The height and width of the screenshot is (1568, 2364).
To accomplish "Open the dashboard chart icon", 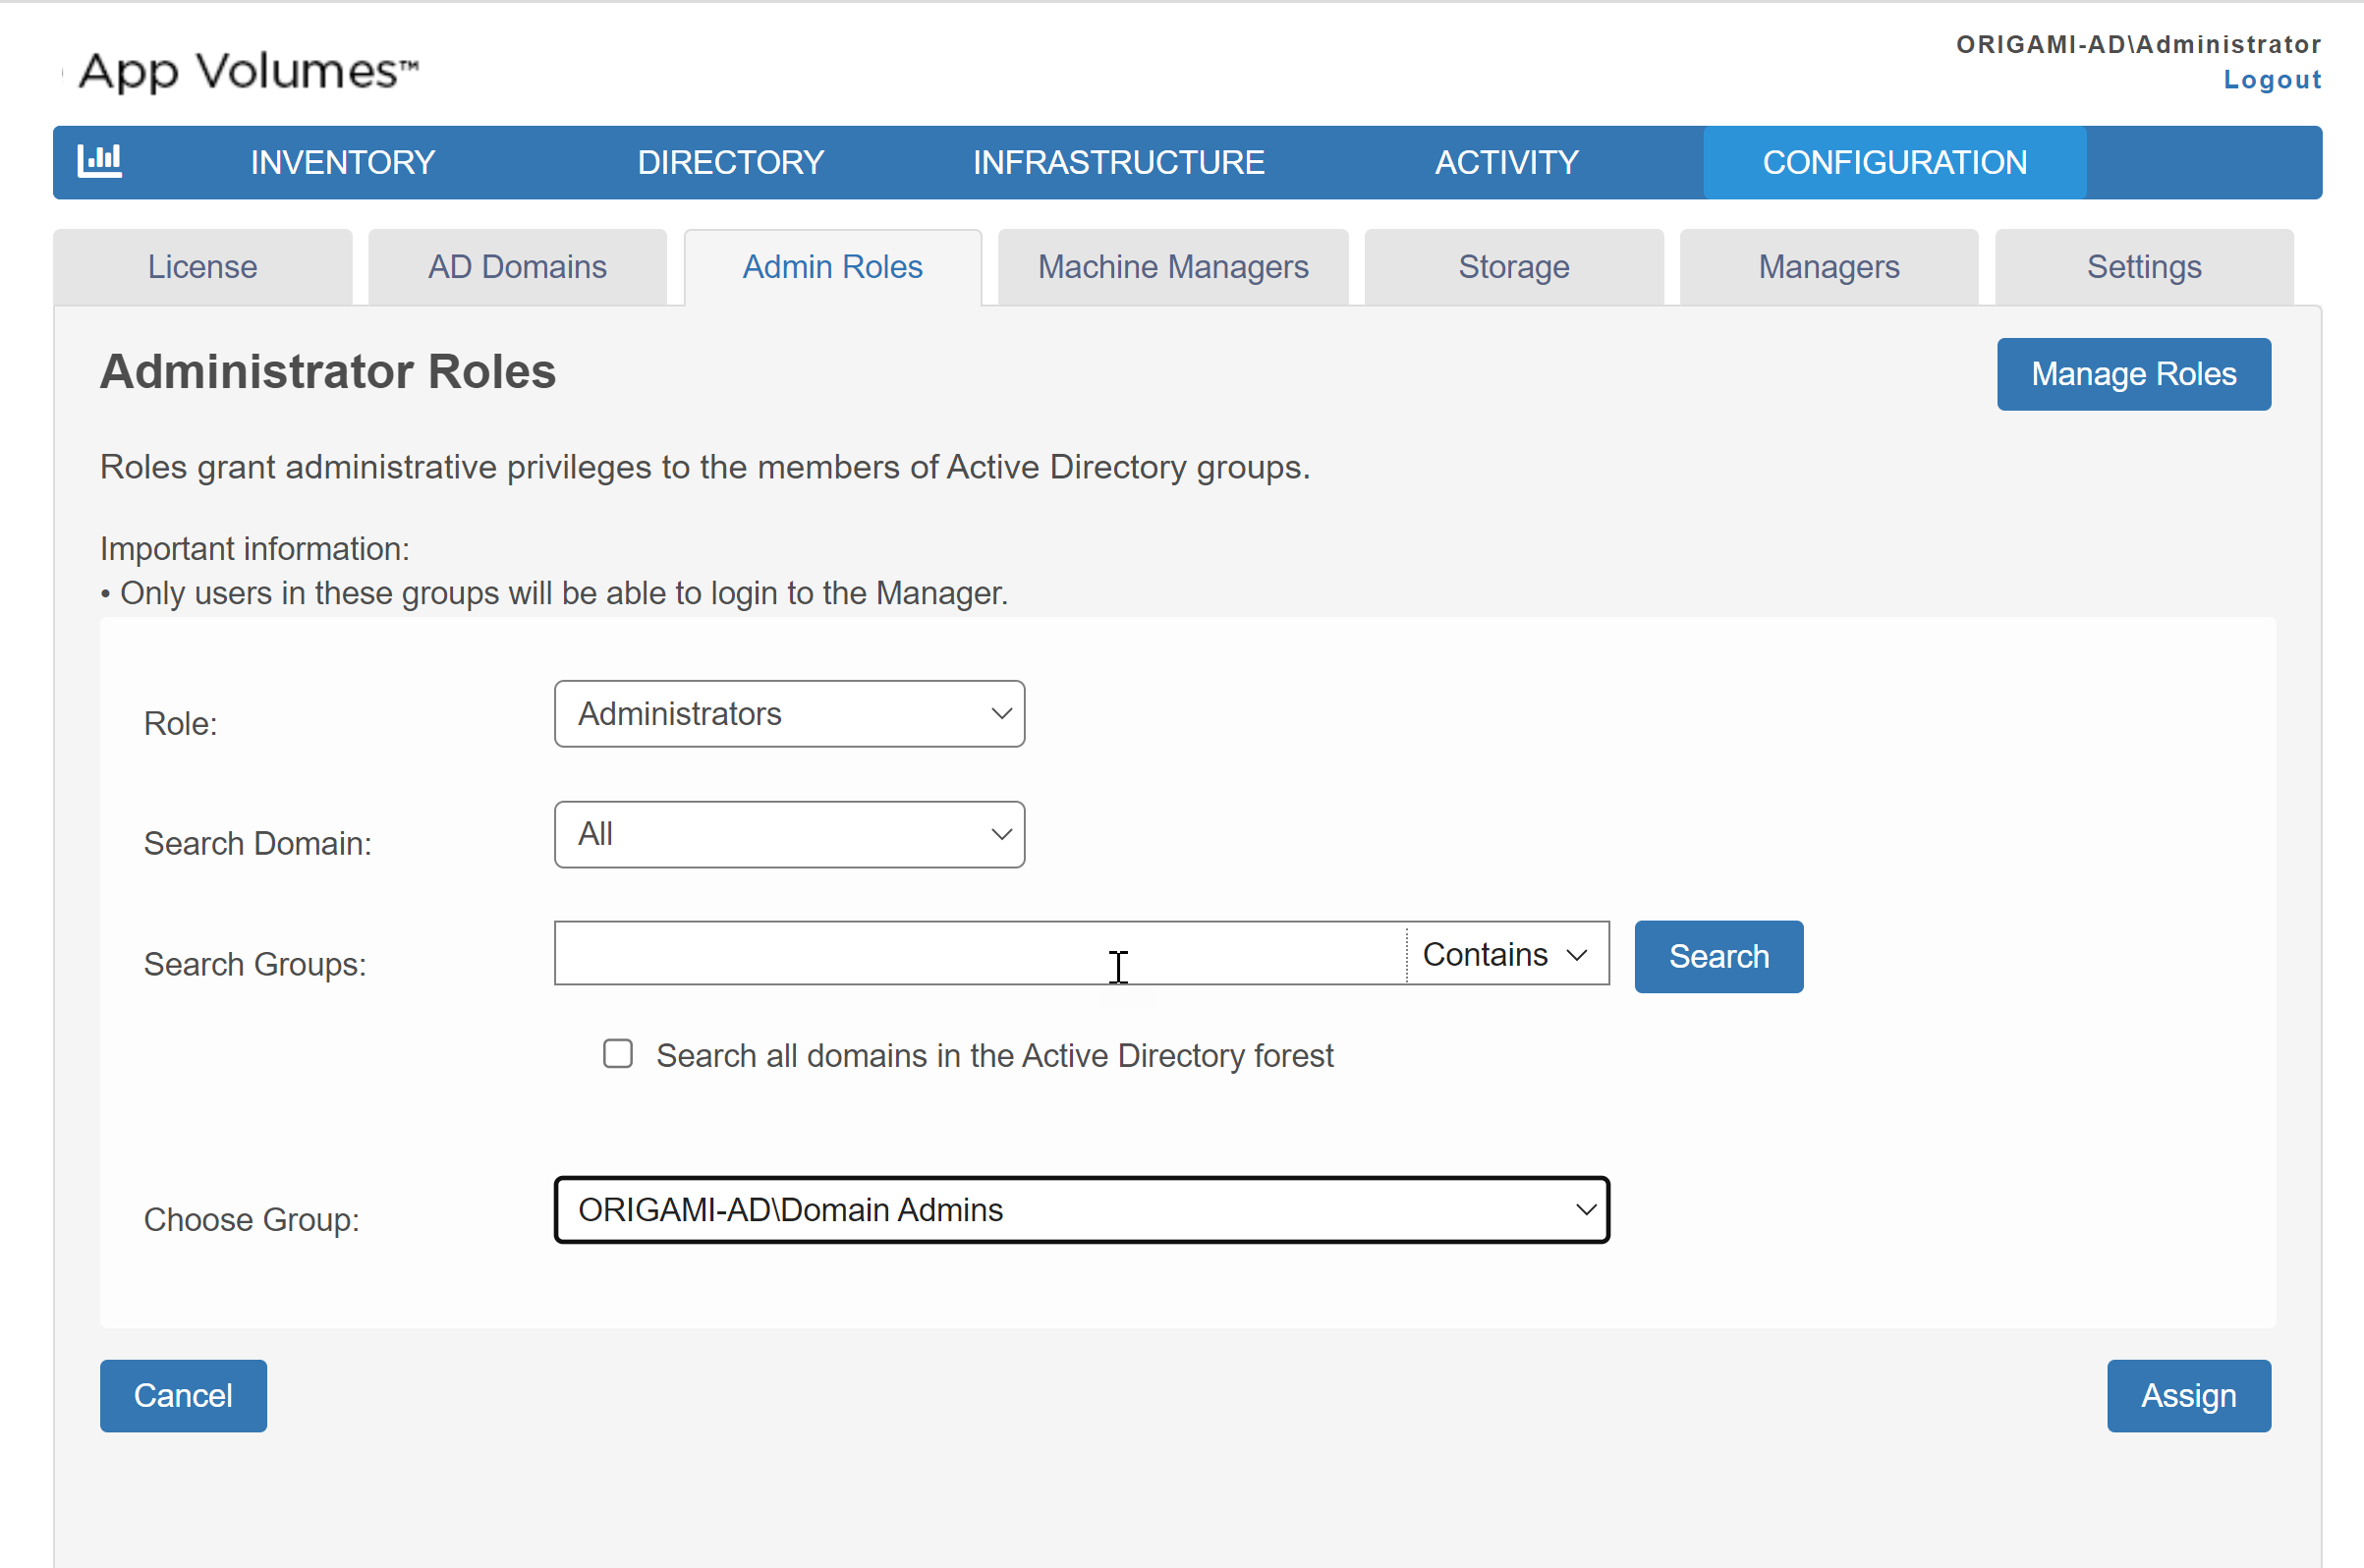I will [x=100, y=161].
